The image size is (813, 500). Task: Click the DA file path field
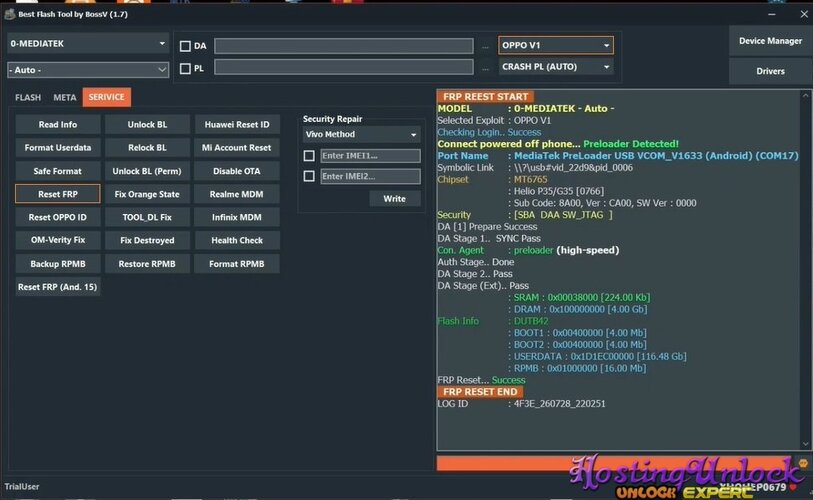(x=344, y=46)
